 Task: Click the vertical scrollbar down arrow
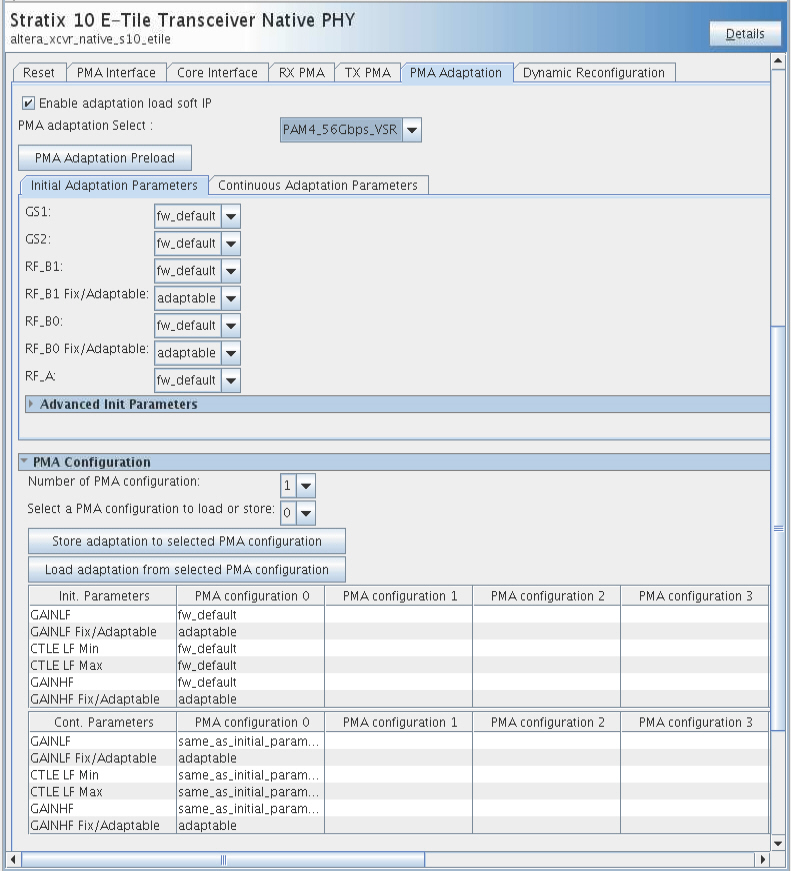click(778, 843)
